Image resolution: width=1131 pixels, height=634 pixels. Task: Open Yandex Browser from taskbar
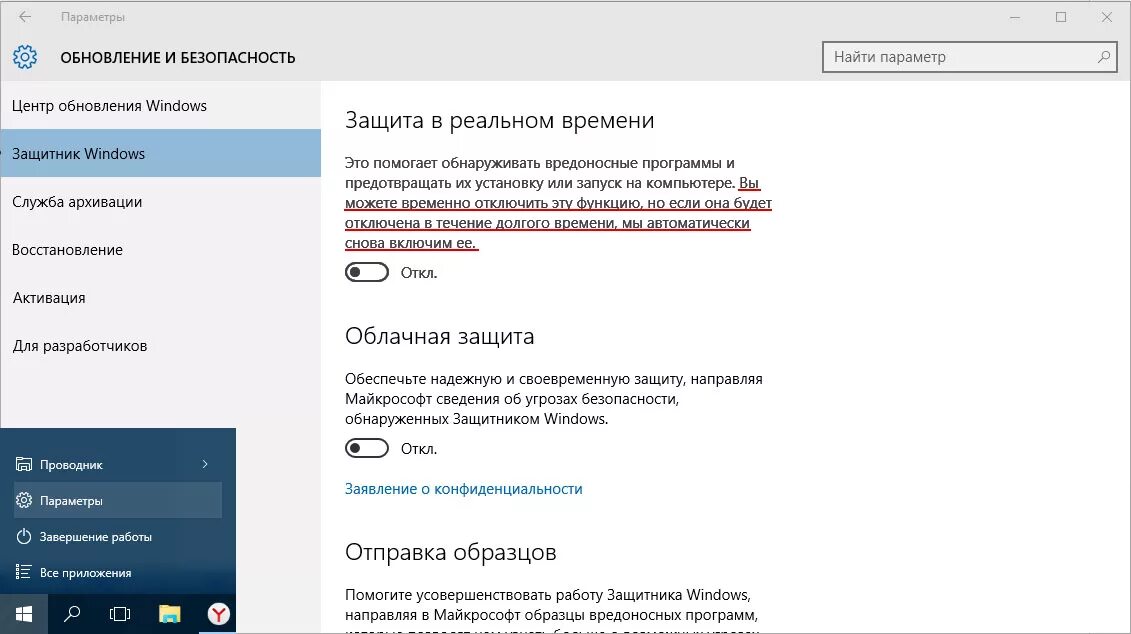219,614
